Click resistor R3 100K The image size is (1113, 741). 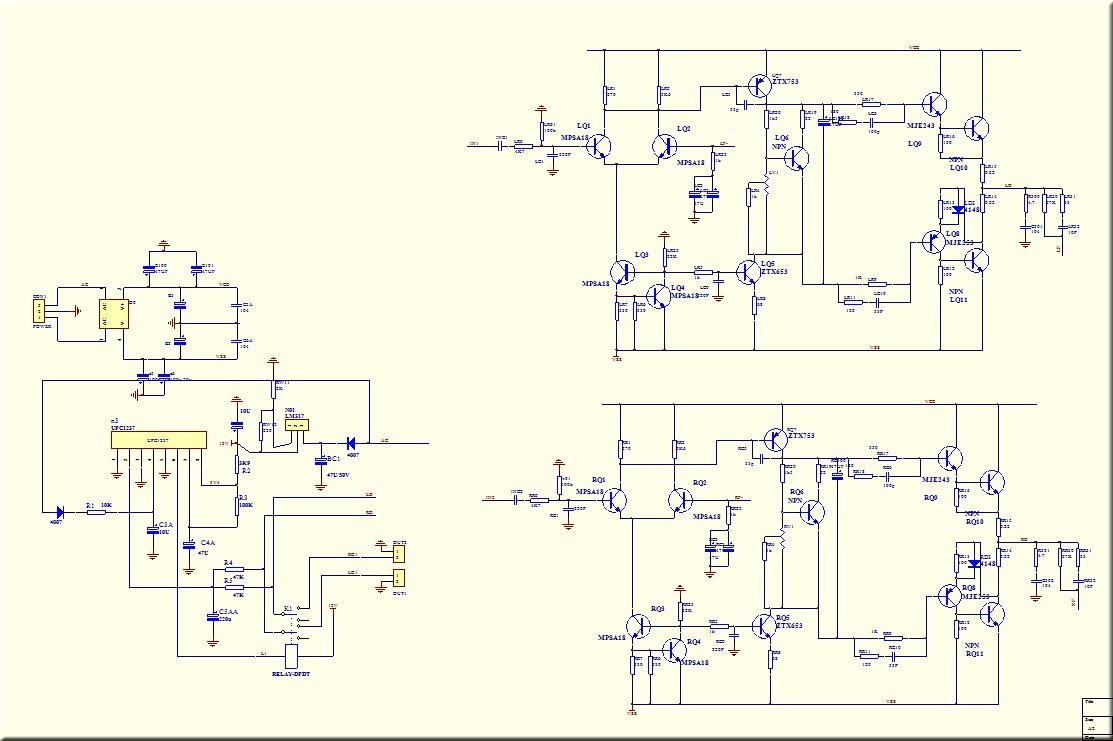[x=238, y=500]
